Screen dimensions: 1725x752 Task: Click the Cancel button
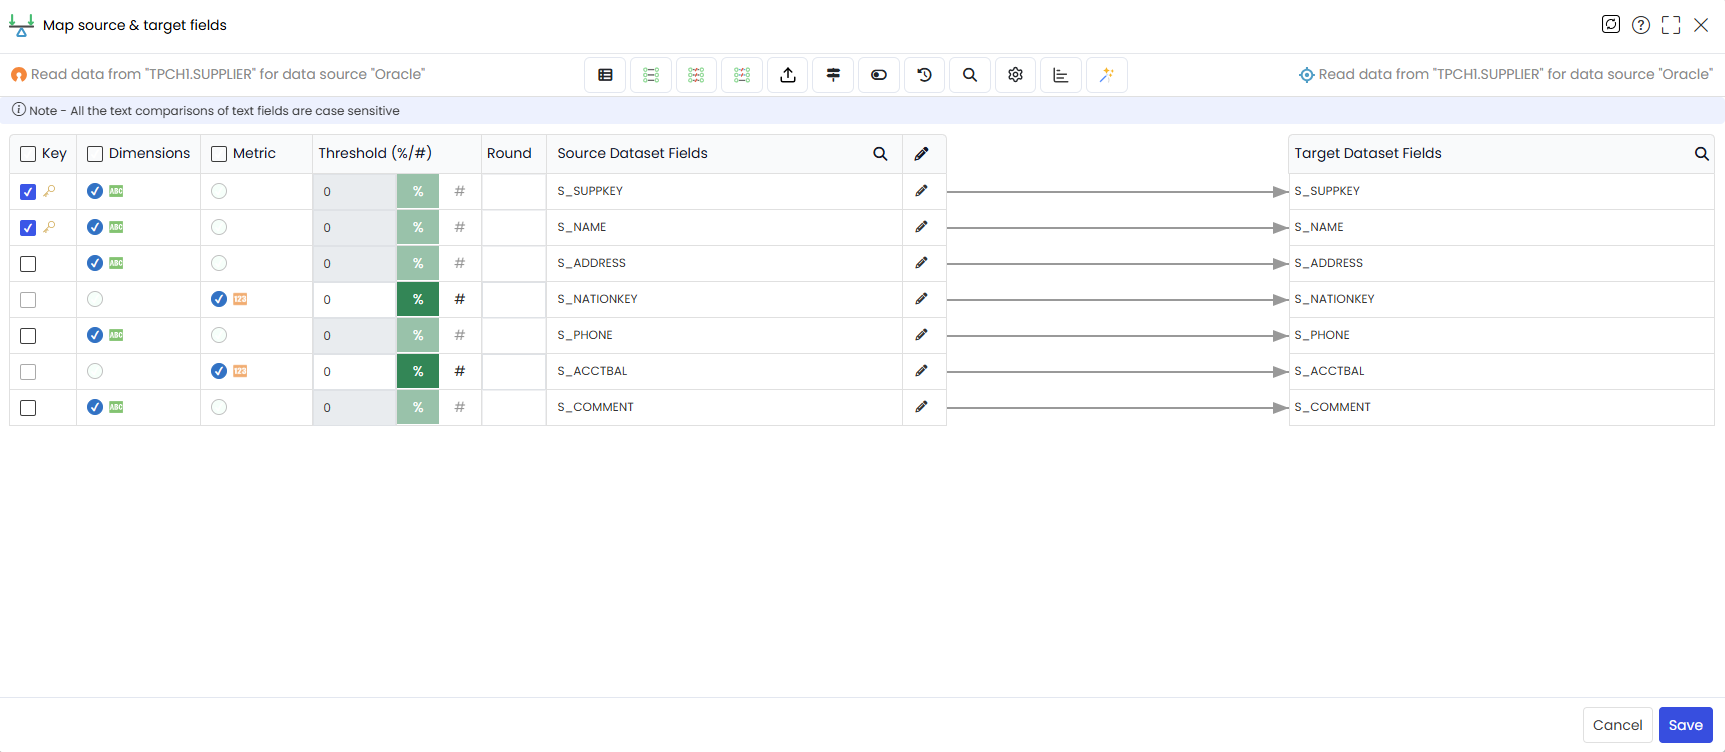(1617, 725)
